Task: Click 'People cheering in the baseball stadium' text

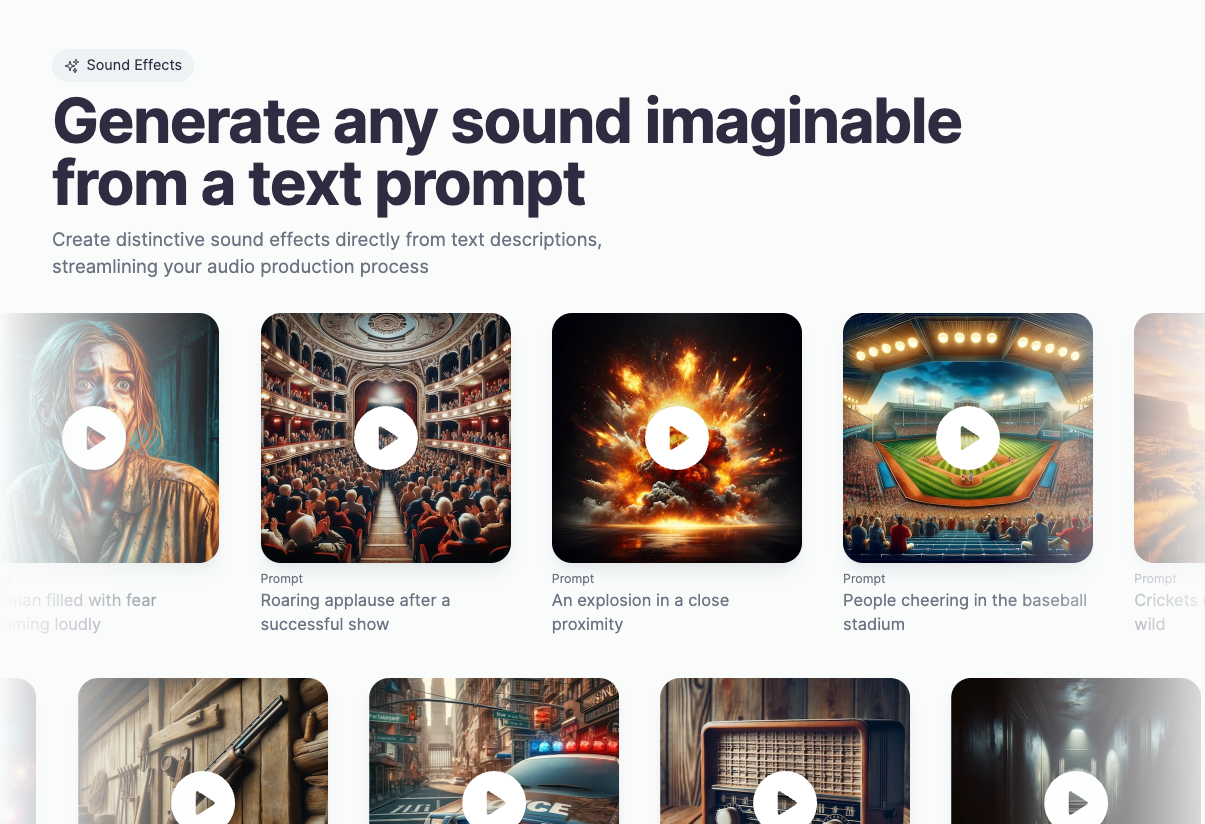Action: (x=965, y=612)
